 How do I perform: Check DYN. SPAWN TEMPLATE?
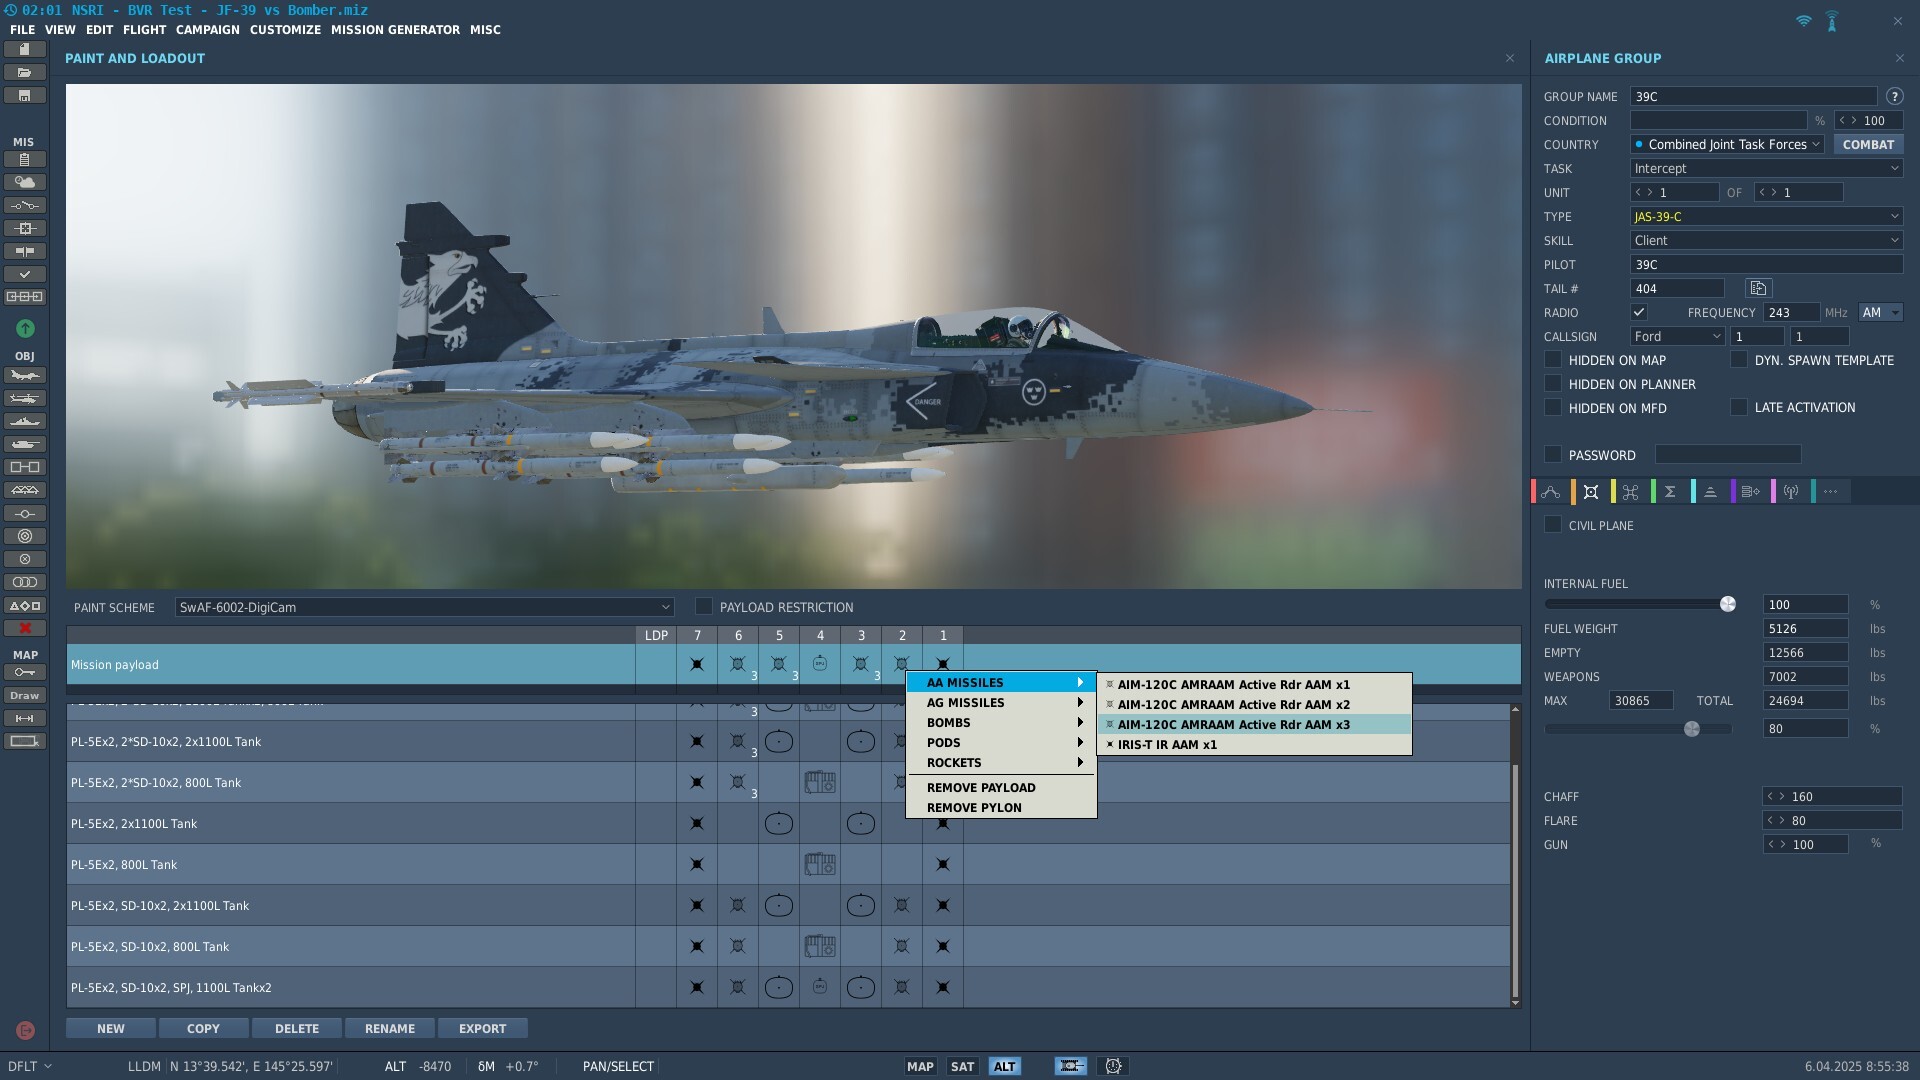point(1739,359)
